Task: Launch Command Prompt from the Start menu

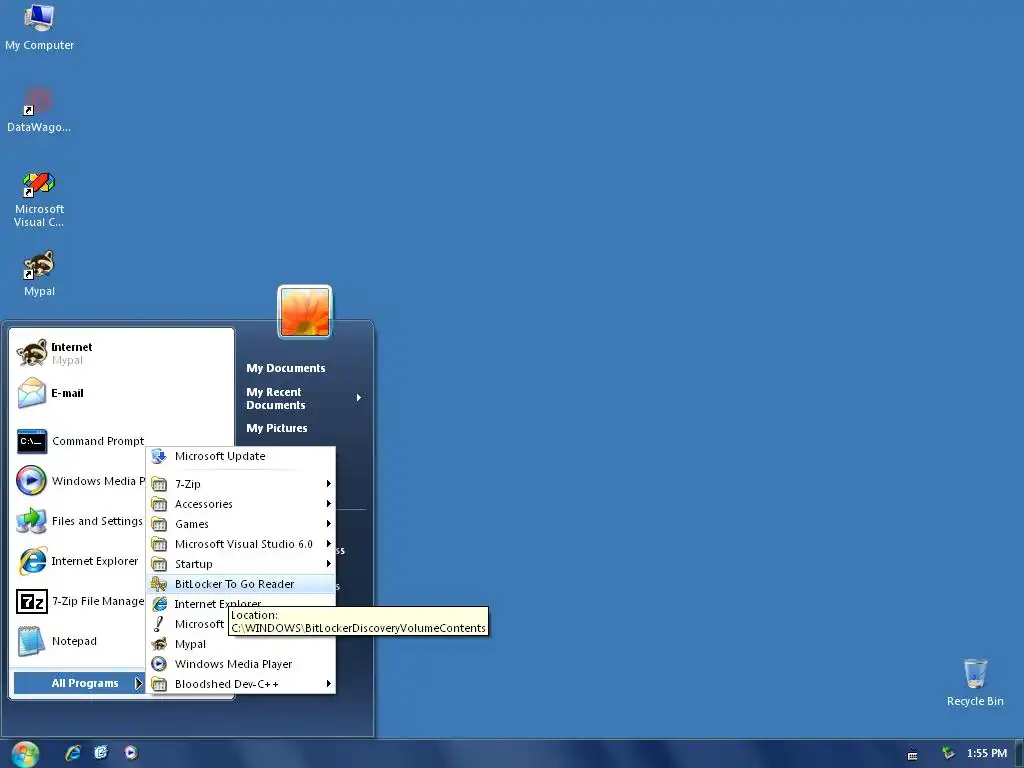Action: pos(80,441)
